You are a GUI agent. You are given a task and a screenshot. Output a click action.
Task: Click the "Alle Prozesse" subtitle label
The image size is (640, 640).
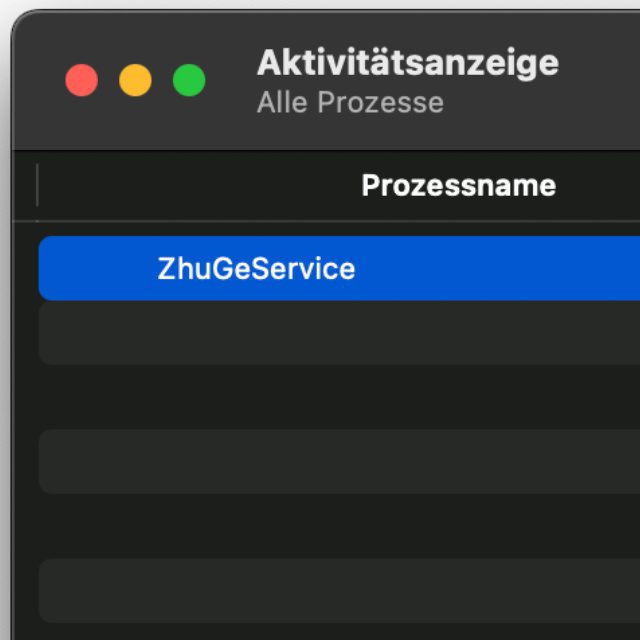click(x=350, y=103)
